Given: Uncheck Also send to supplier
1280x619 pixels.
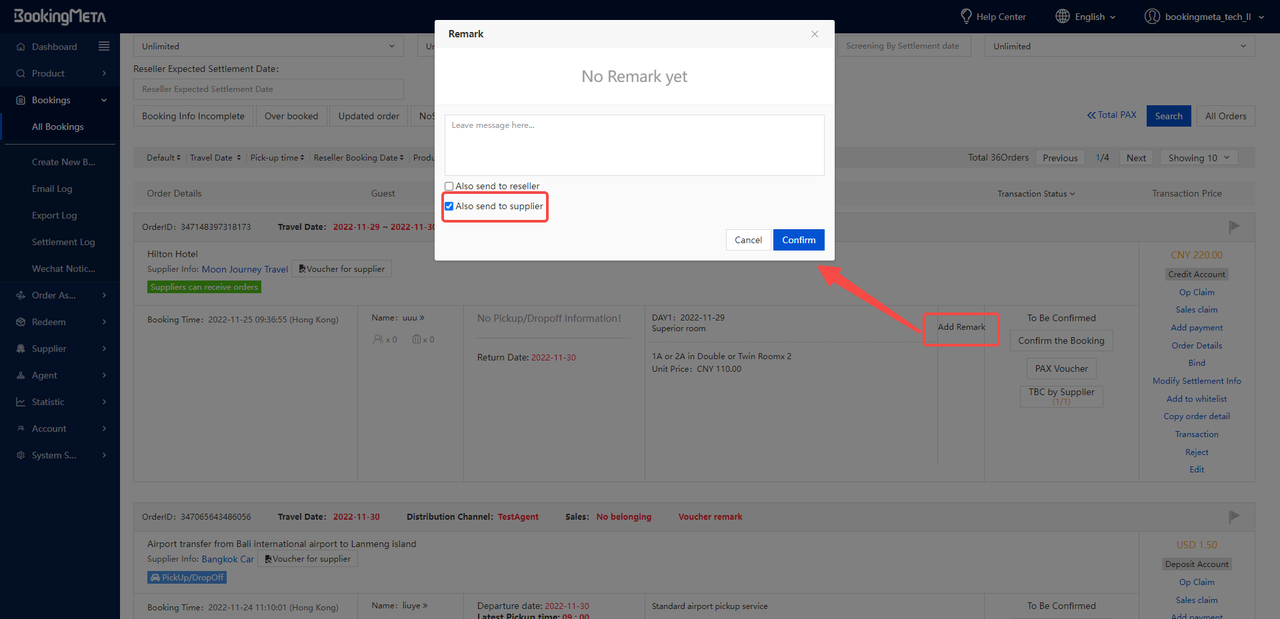Looking at the screenshot, I should click(449, 207).
